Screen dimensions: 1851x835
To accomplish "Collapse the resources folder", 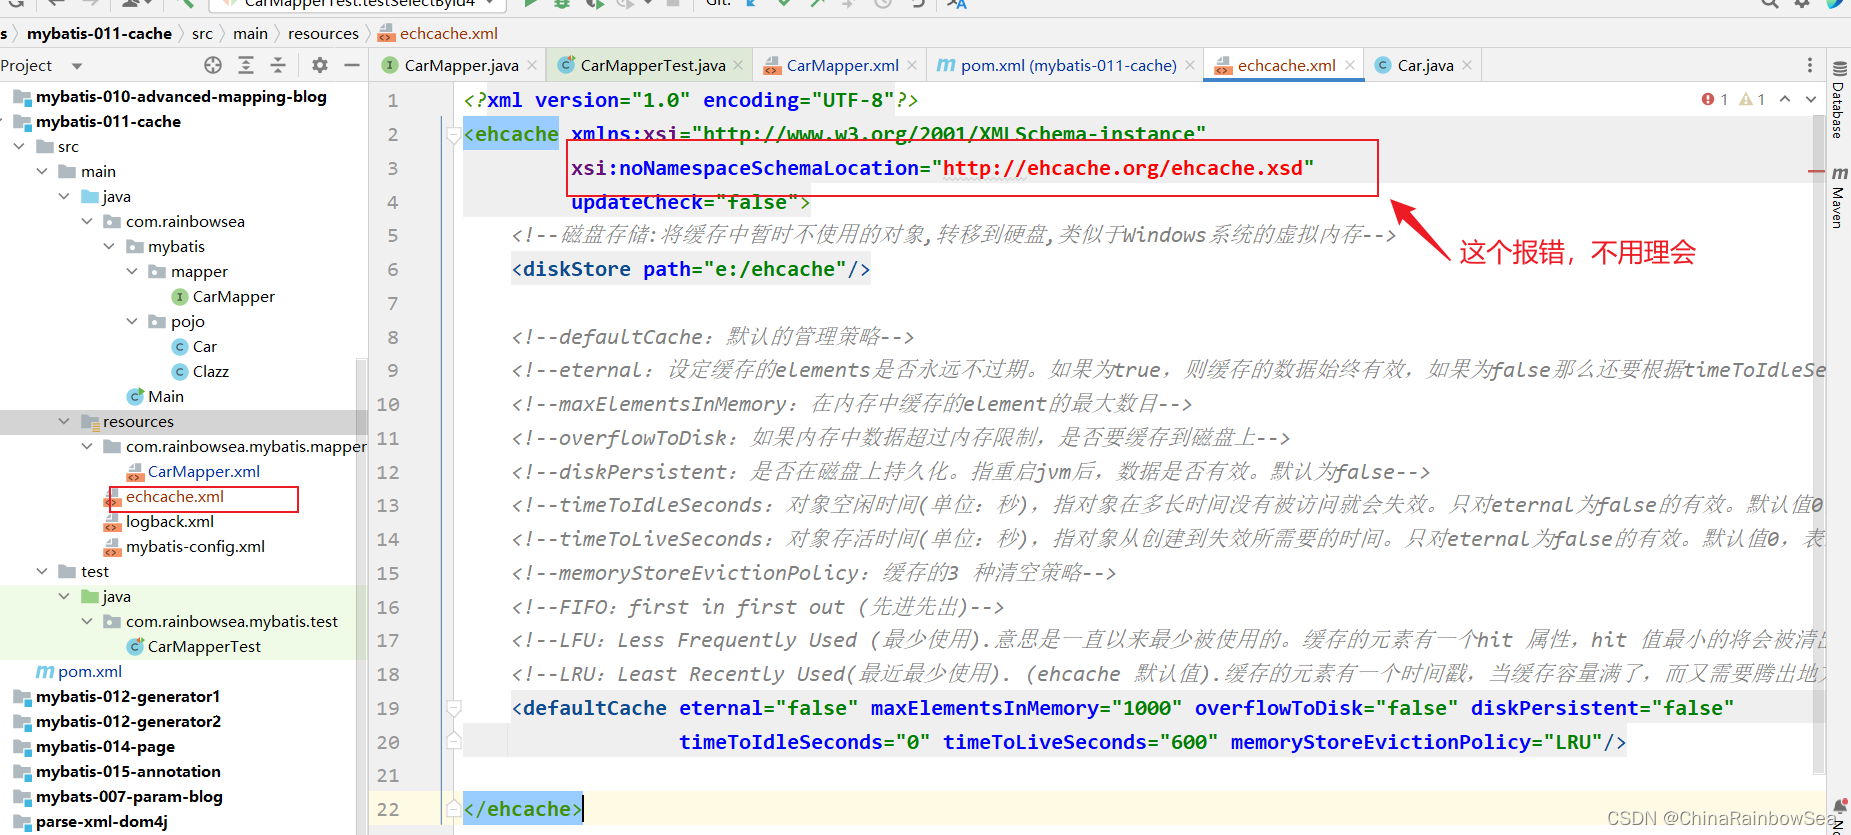I will [x=64, y=422].
